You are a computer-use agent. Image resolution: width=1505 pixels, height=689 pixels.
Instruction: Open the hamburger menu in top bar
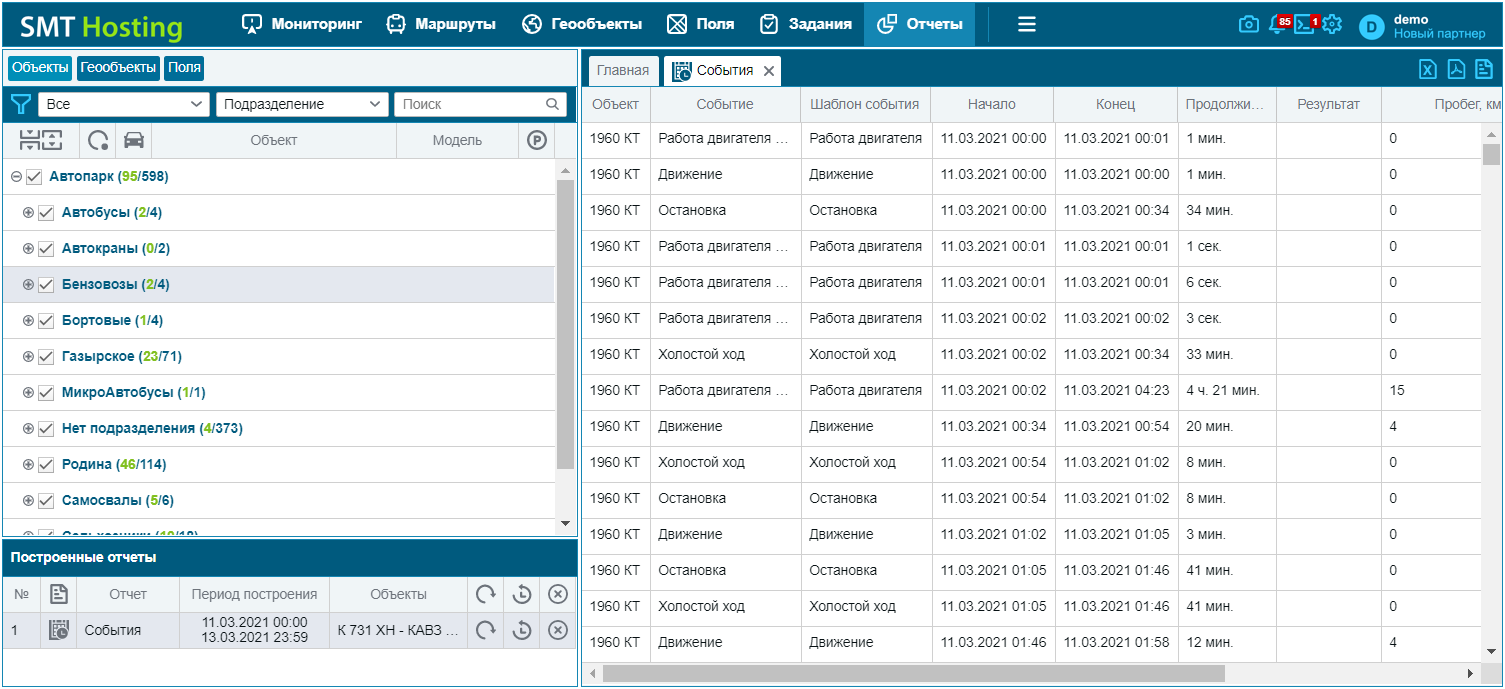(x=1026, y=24)
